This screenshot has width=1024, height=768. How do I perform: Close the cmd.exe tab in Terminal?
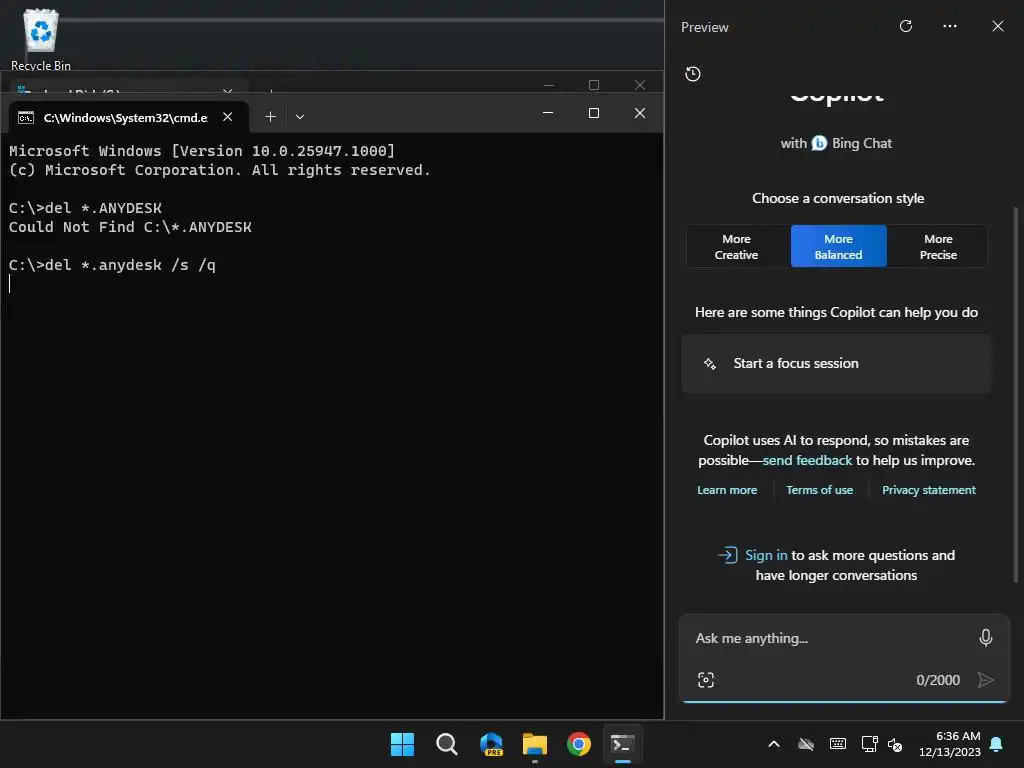tap(227, 117)
